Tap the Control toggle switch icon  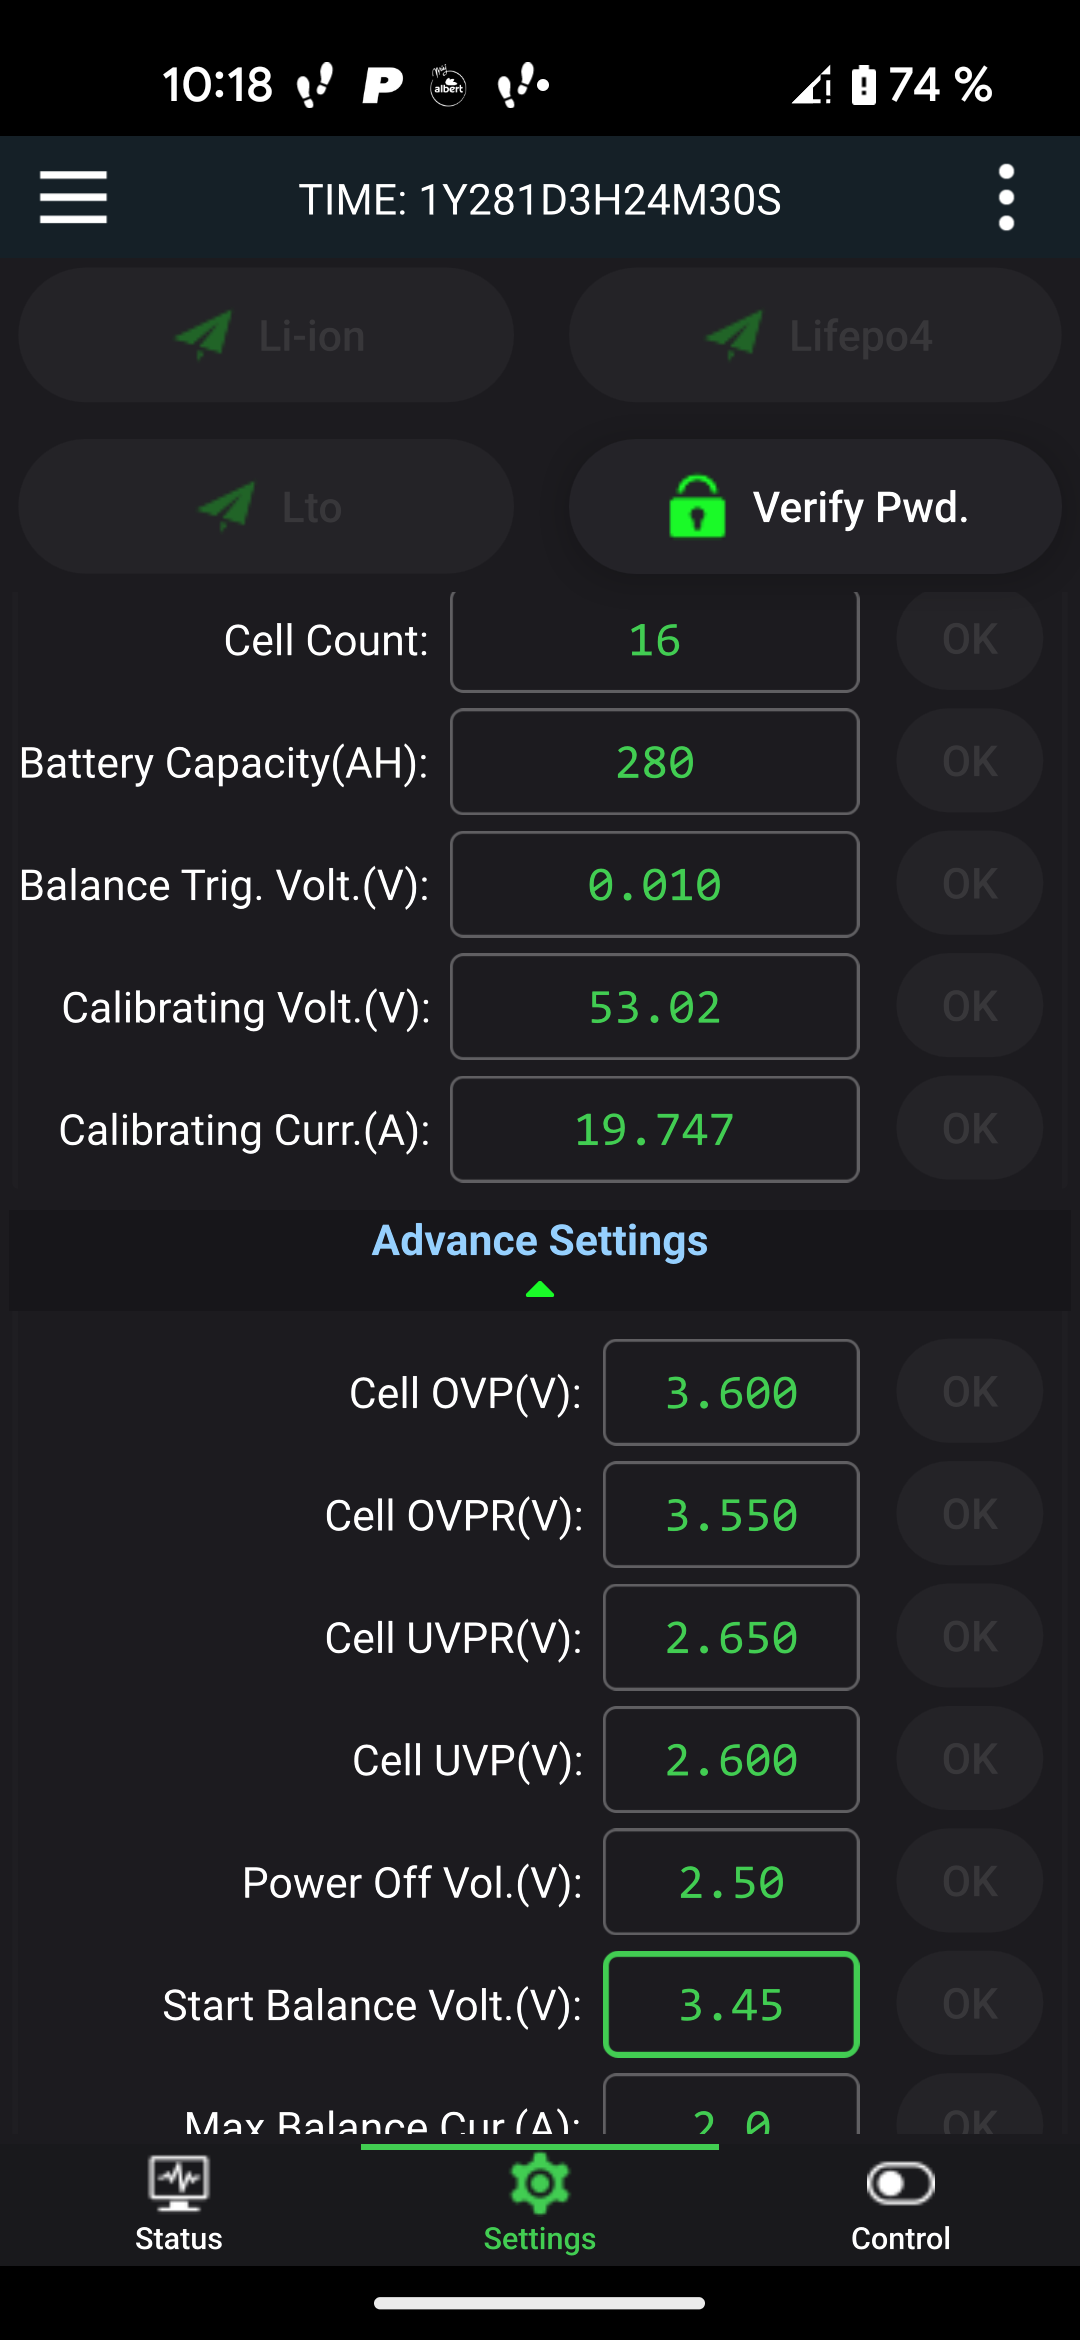[900, 2183]
